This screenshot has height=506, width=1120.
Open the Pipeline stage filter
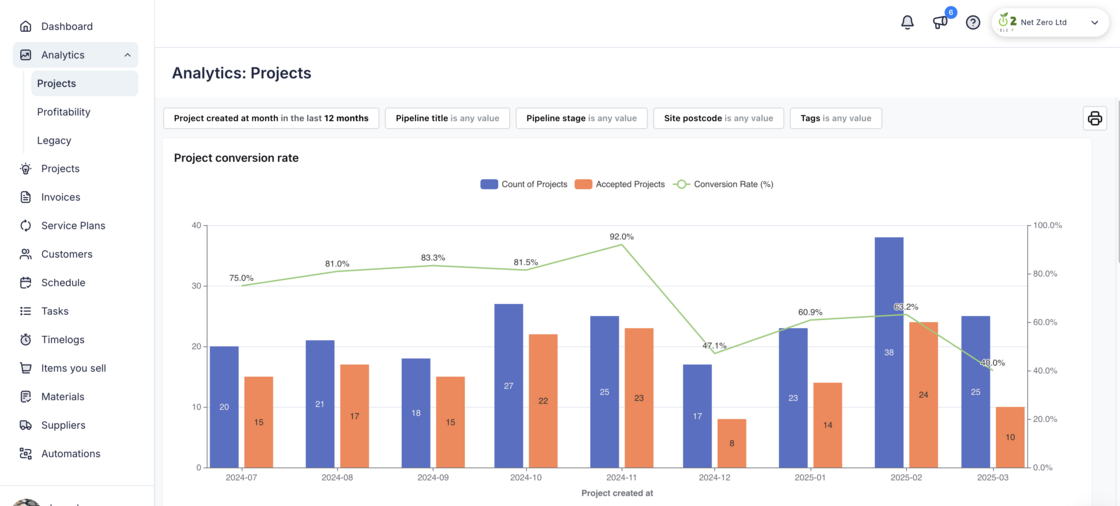coord(581,118)
